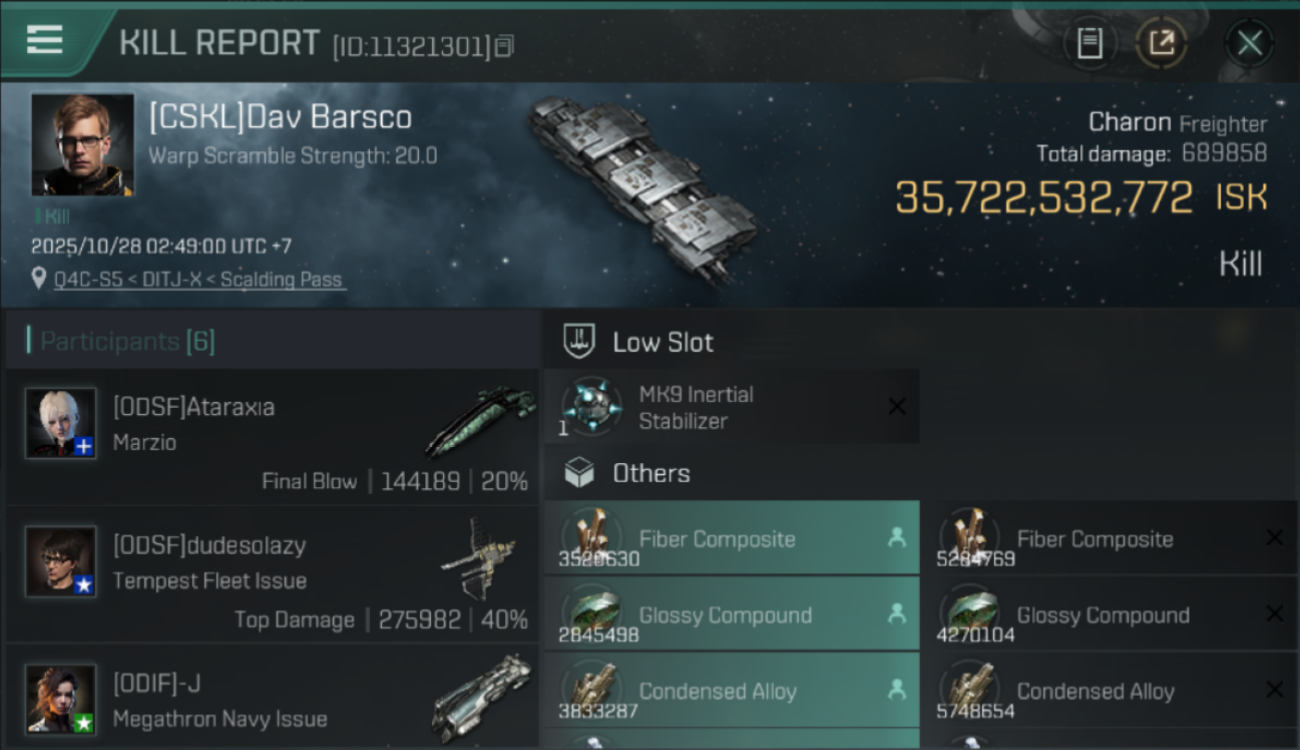Open the hamburger menu
Screen dimensions: 1300x750
point(45,40)
